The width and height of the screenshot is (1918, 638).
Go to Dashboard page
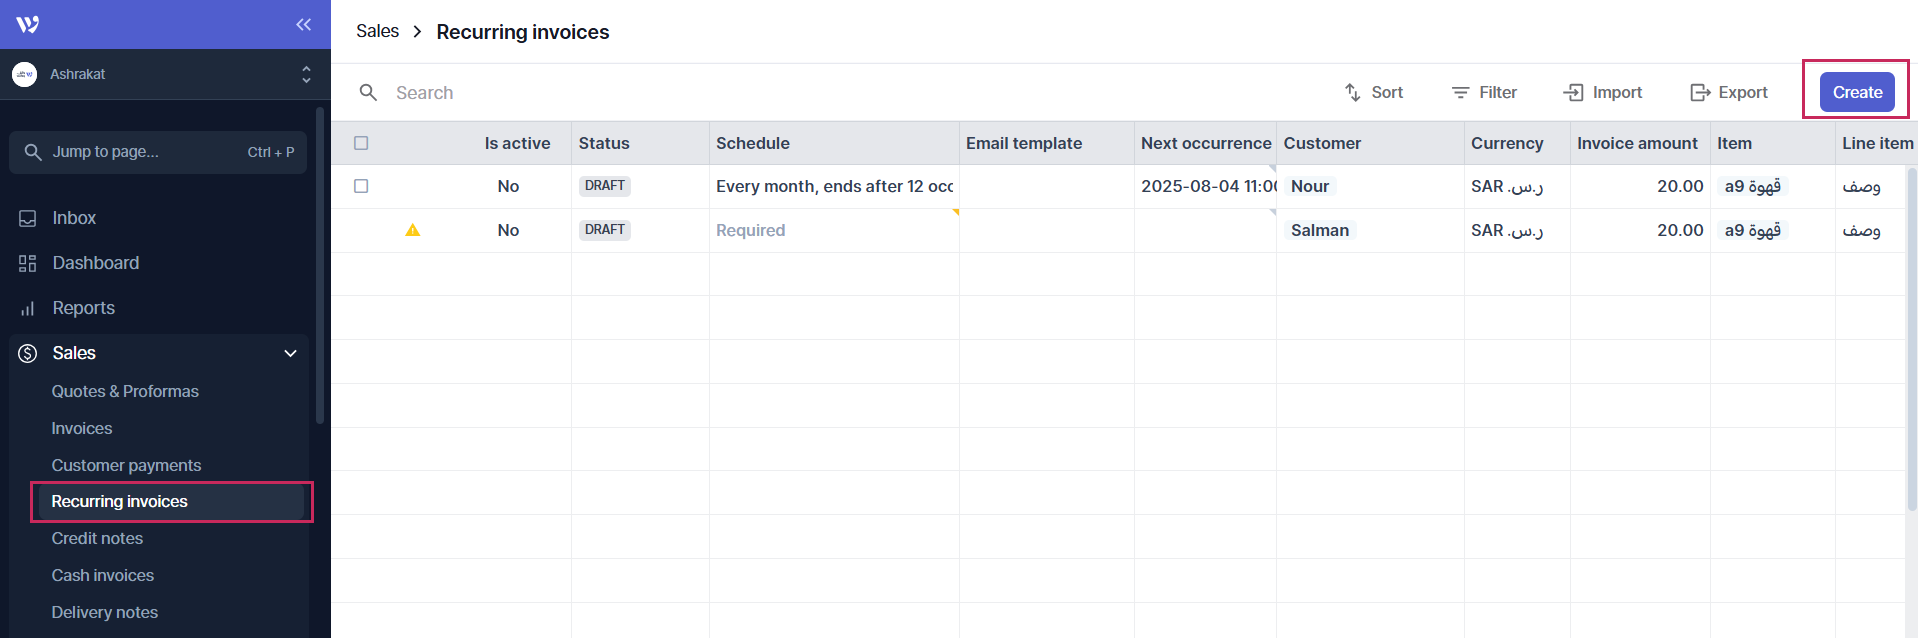tap(95, 263)
